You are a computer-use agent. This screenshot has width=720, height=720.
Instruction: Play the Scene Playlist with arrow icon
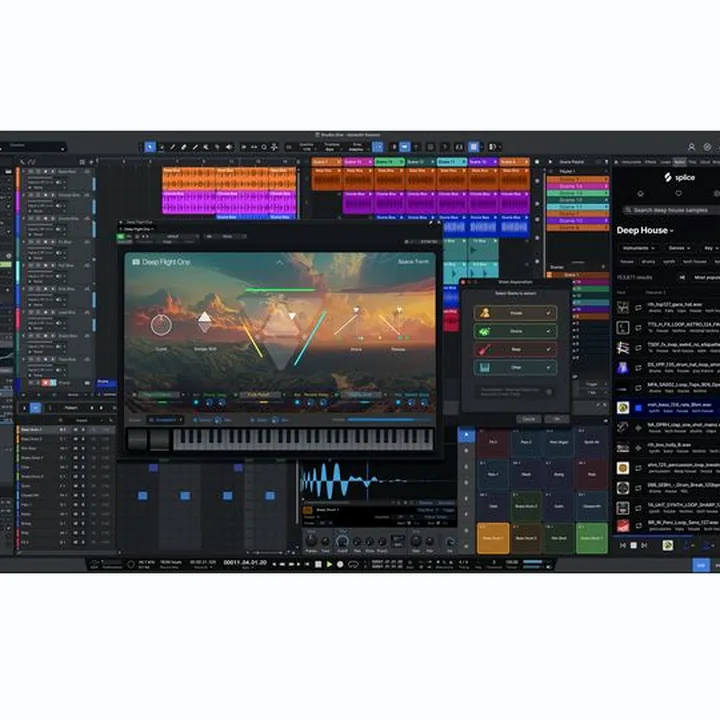pyautogui.click(x=550, y=162)
